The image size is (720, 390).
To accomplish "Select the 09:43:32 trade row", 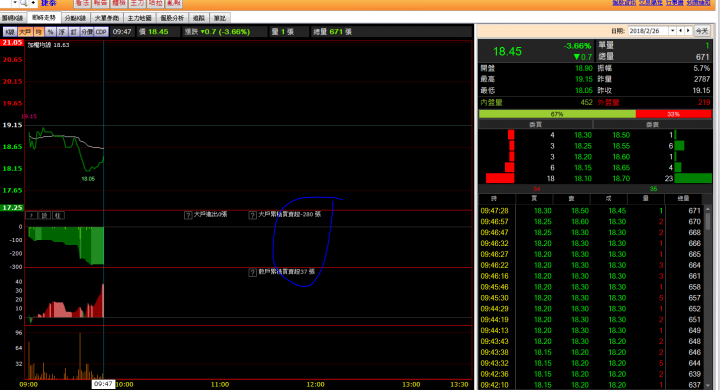I will 591,363.
